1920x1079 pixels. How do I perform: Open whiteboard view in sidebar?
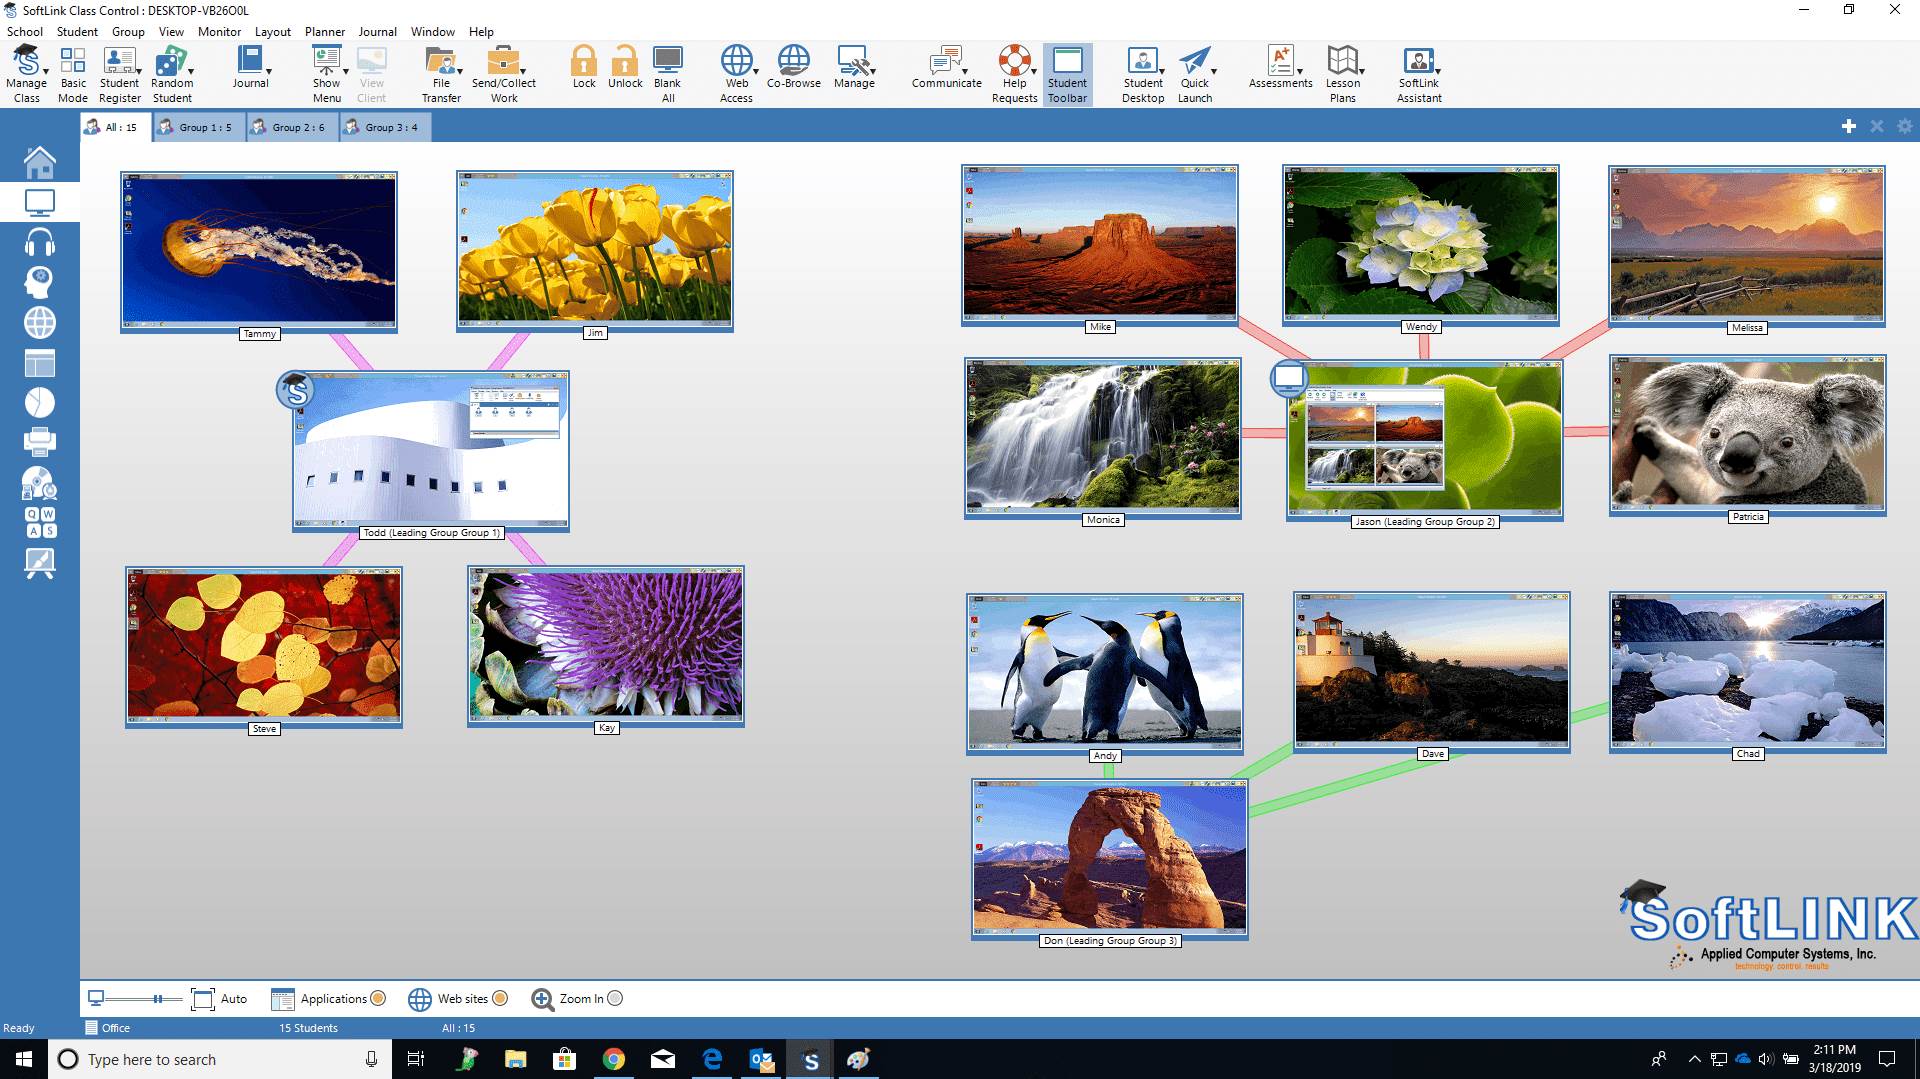(x=40, y=563)
